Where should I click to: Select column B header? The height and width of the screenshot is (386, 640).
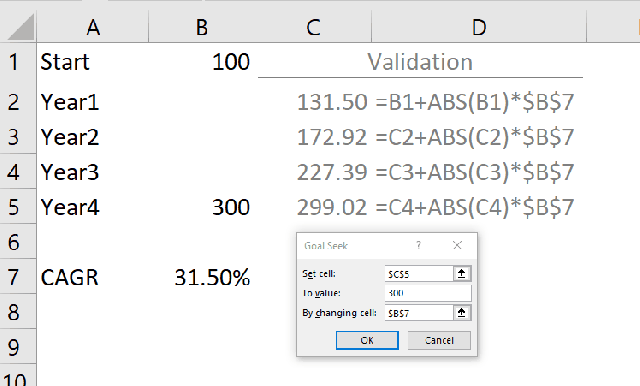point(202,27)
